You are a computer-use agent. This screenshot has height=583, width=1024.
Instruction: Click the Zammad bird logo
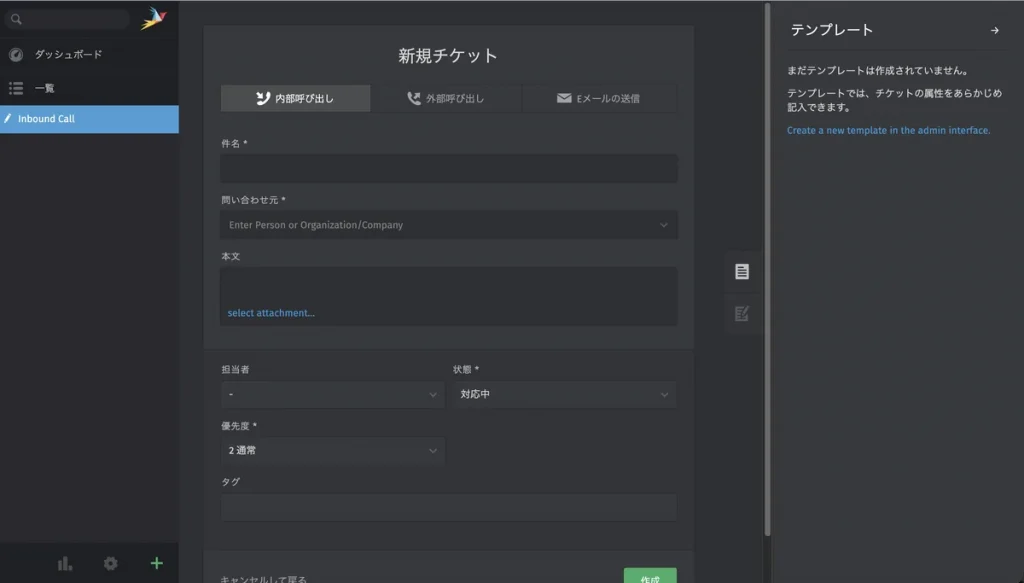coord(153,18)
